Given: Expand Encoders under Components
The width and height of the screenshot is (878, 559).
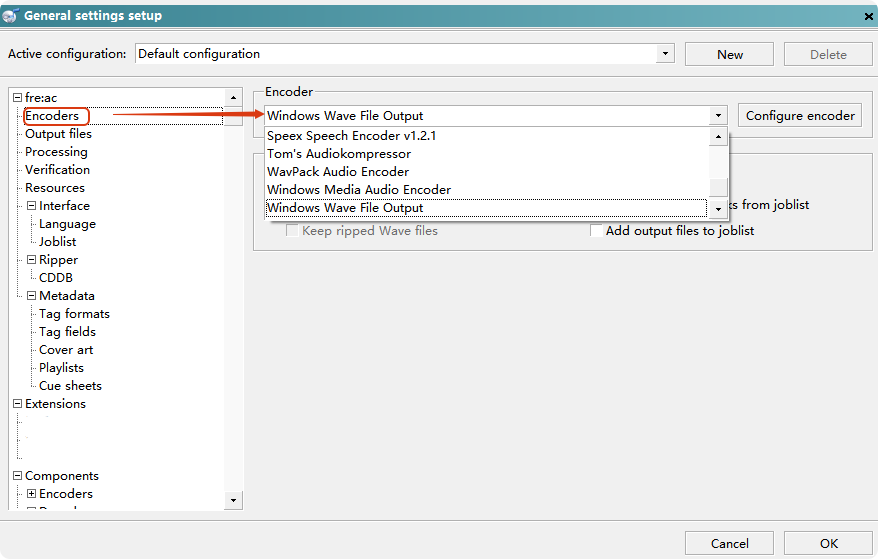Looking at the screenshot, I should click(x=31, y=494).
